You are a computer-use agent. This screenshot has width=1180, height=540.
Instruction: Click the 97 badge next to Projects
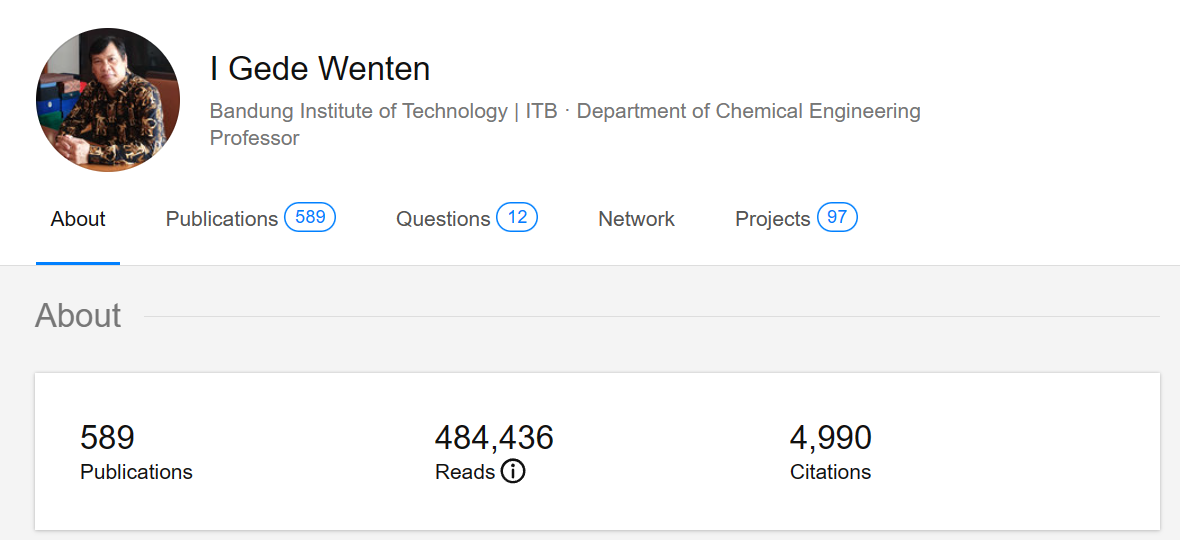(837, 218)
